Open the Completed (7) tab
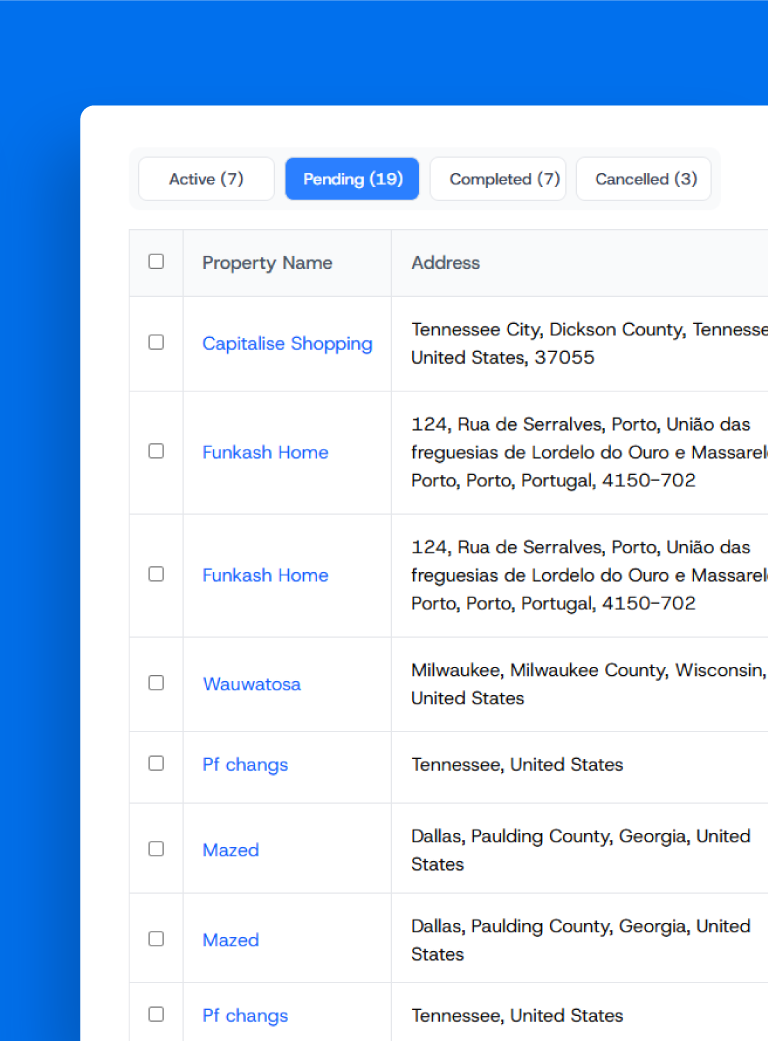This screenshot has width=768, height=1041. 498,179
